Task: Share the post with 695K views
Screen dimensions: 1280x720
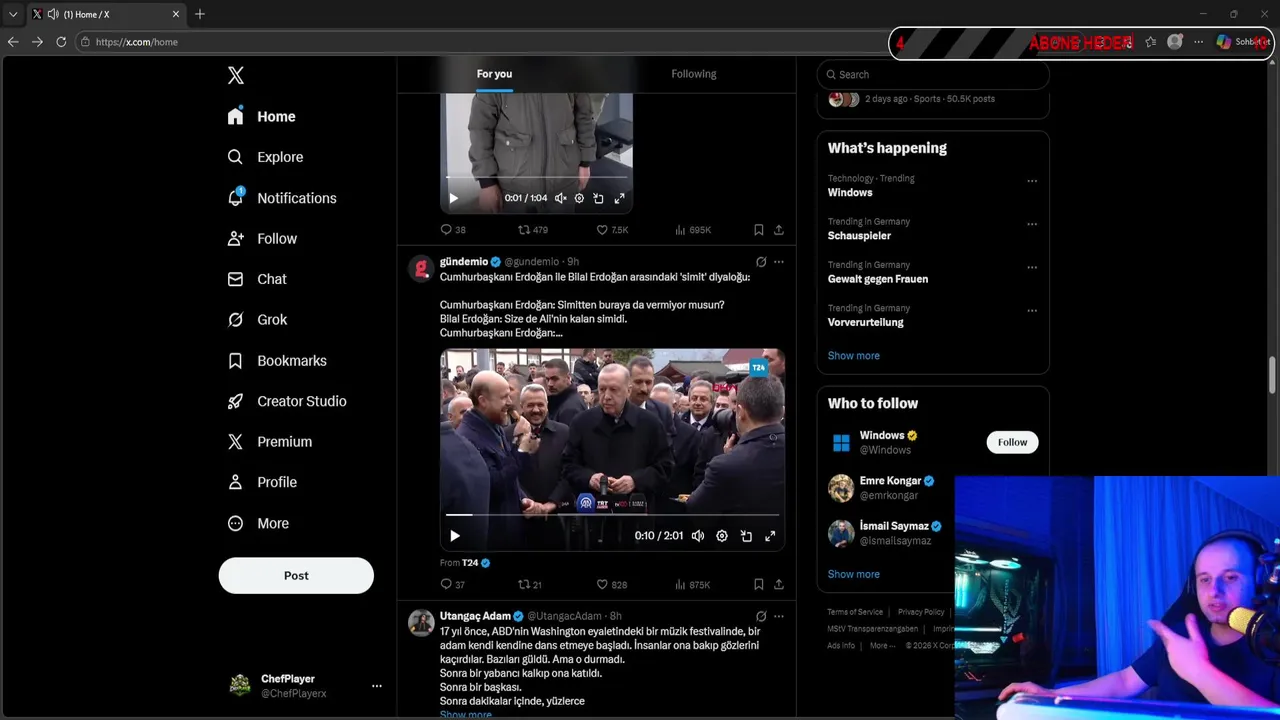Action: (x=778, y=230)
